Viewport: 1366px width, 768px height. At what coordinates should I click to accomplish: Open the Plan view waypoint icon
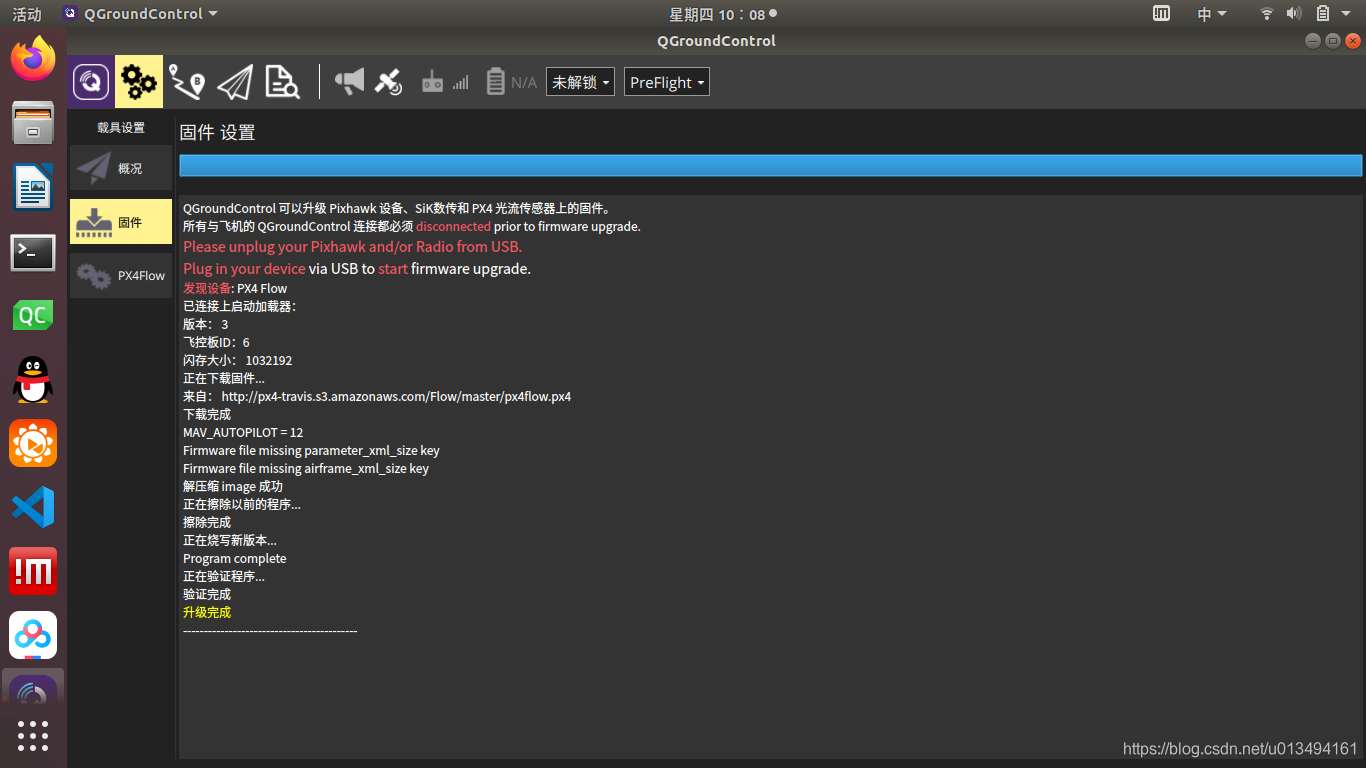pyautogui.click(x=187, y=82)
